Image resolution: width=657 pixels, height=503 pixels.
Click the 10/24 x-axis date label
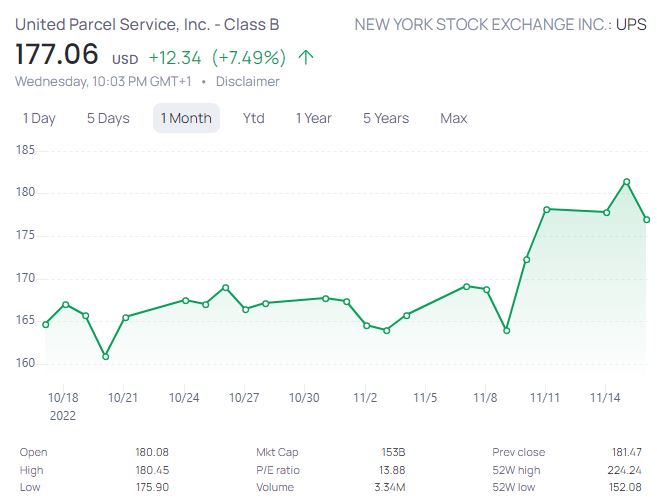coord(184,397)
